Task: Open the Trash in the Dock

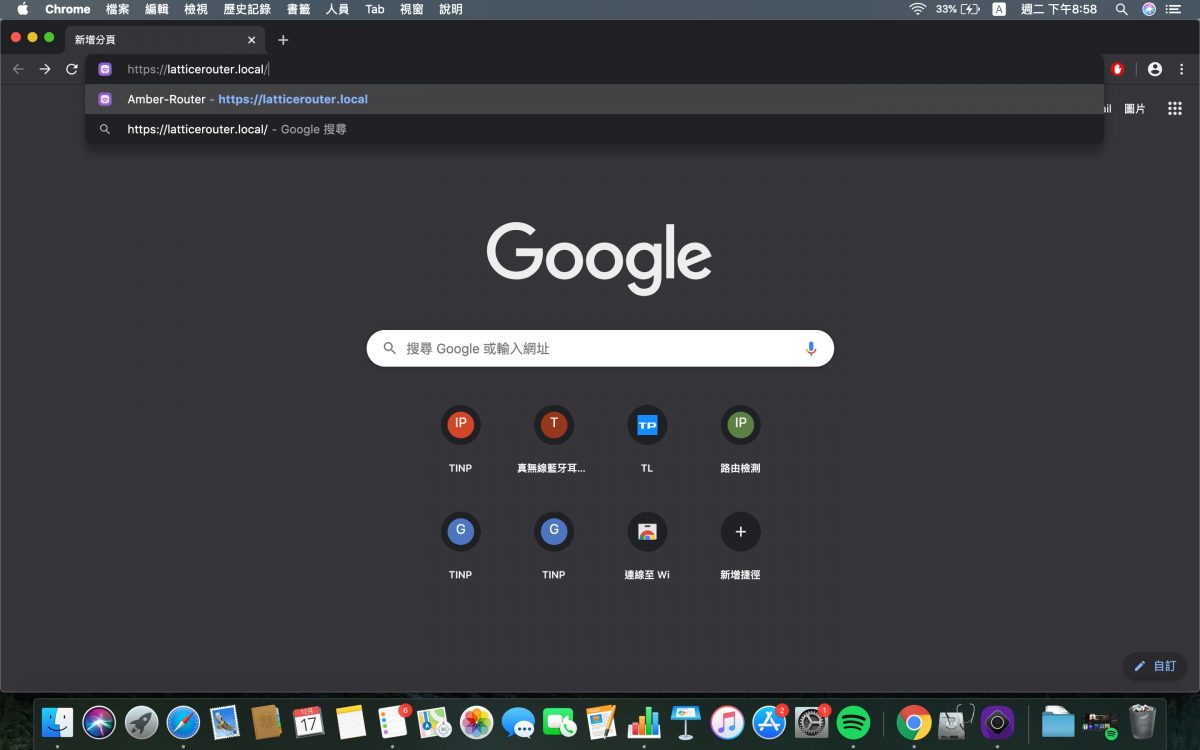Action: 1142,722
